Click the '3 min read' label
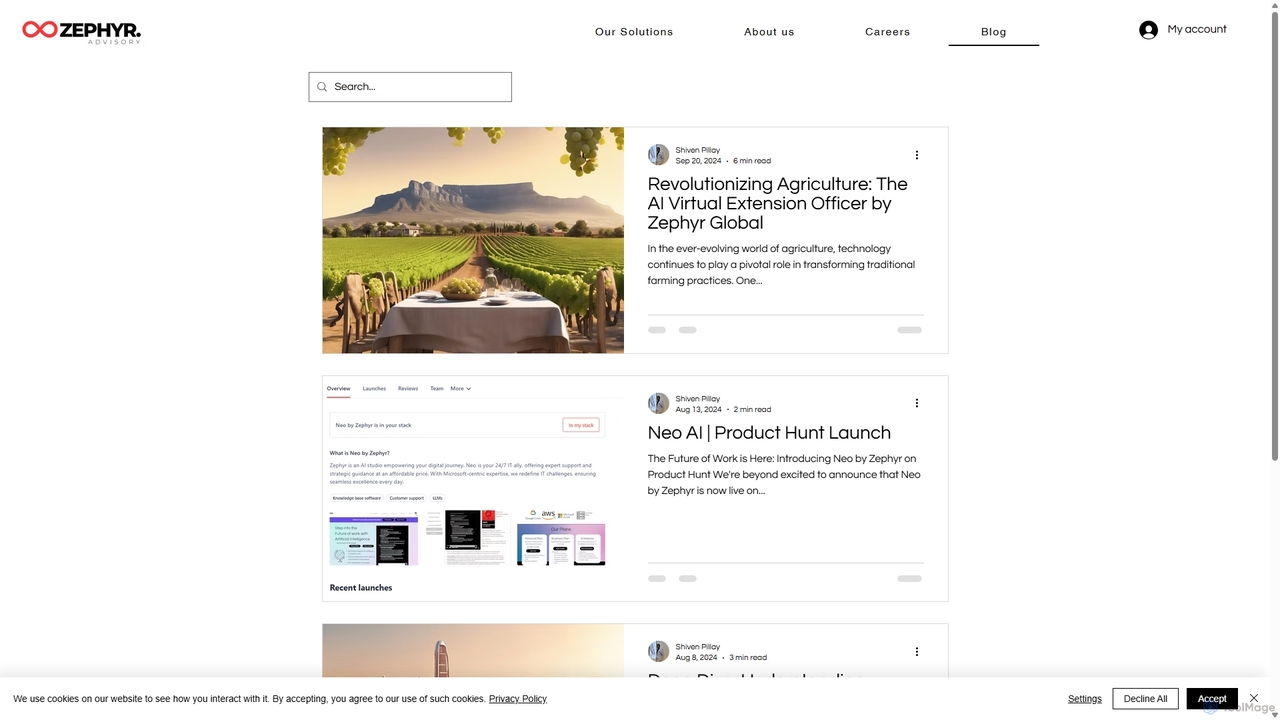Image resolution: width=1280 pixels, height=720 pixels. pos(748,658)
